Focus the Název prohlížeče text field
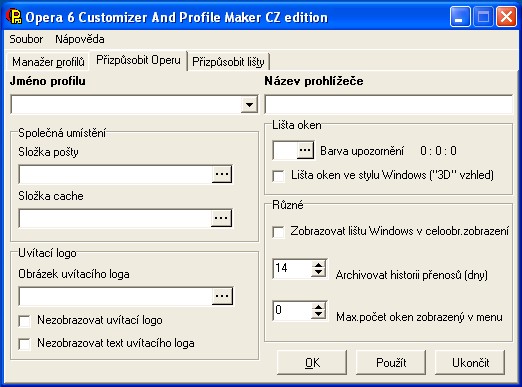The image size is (522, 387). click(x=388, y=104)
